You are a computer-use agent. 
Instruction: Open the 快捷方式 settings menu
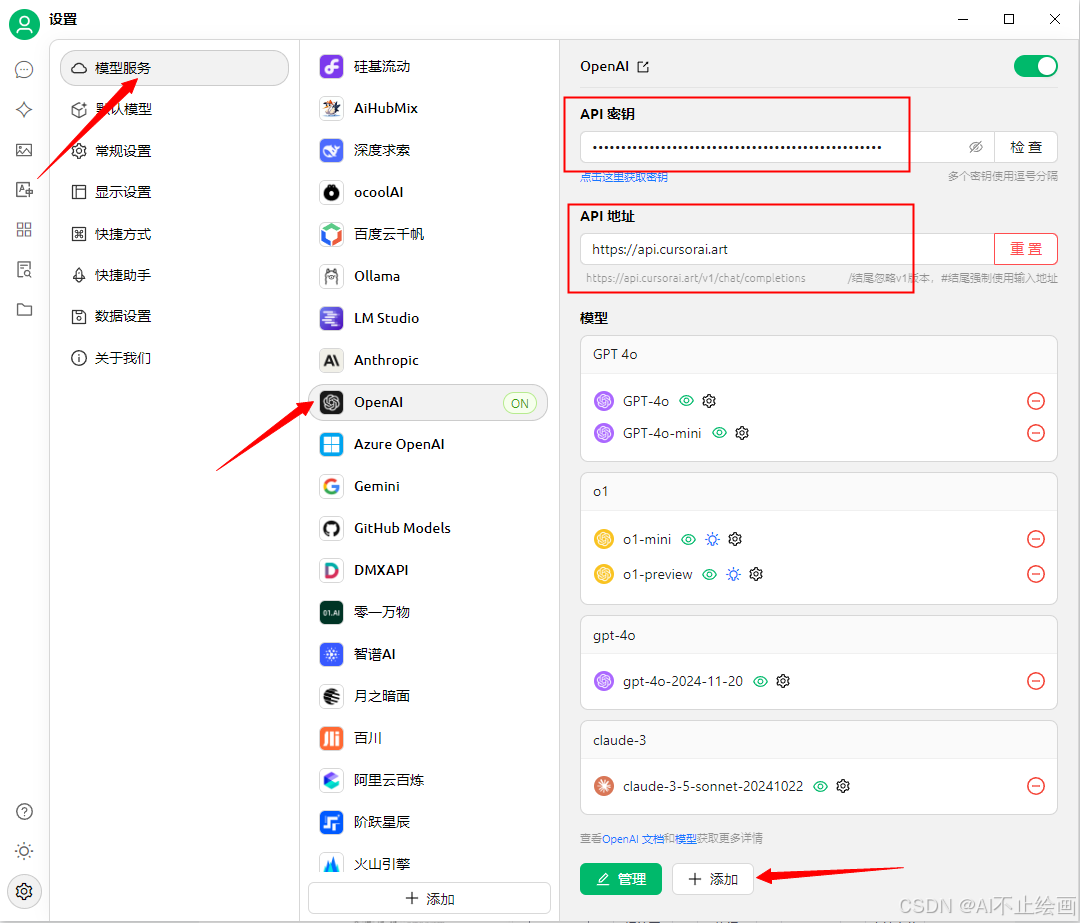(x=174, y=234)
